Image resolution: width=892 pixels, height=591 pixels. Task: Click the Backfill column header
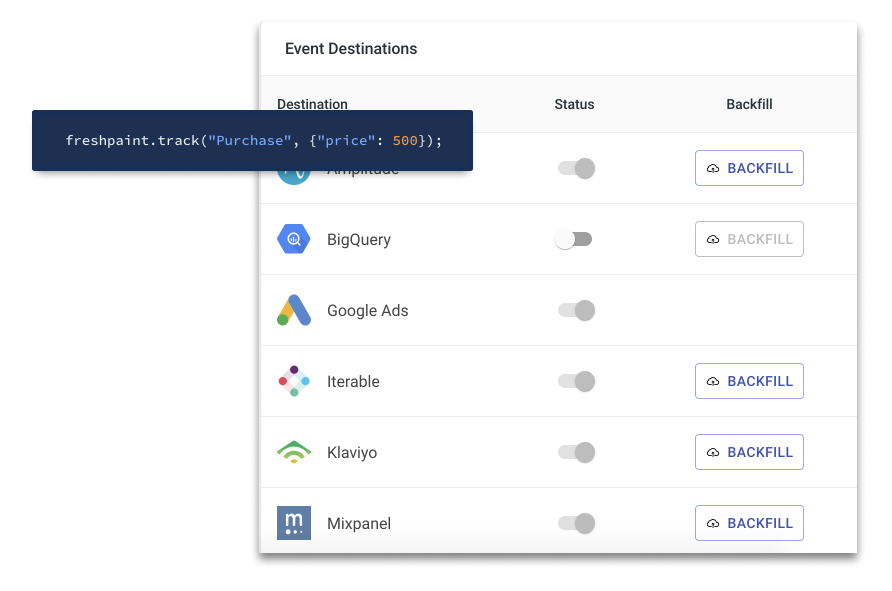(749, 104)
